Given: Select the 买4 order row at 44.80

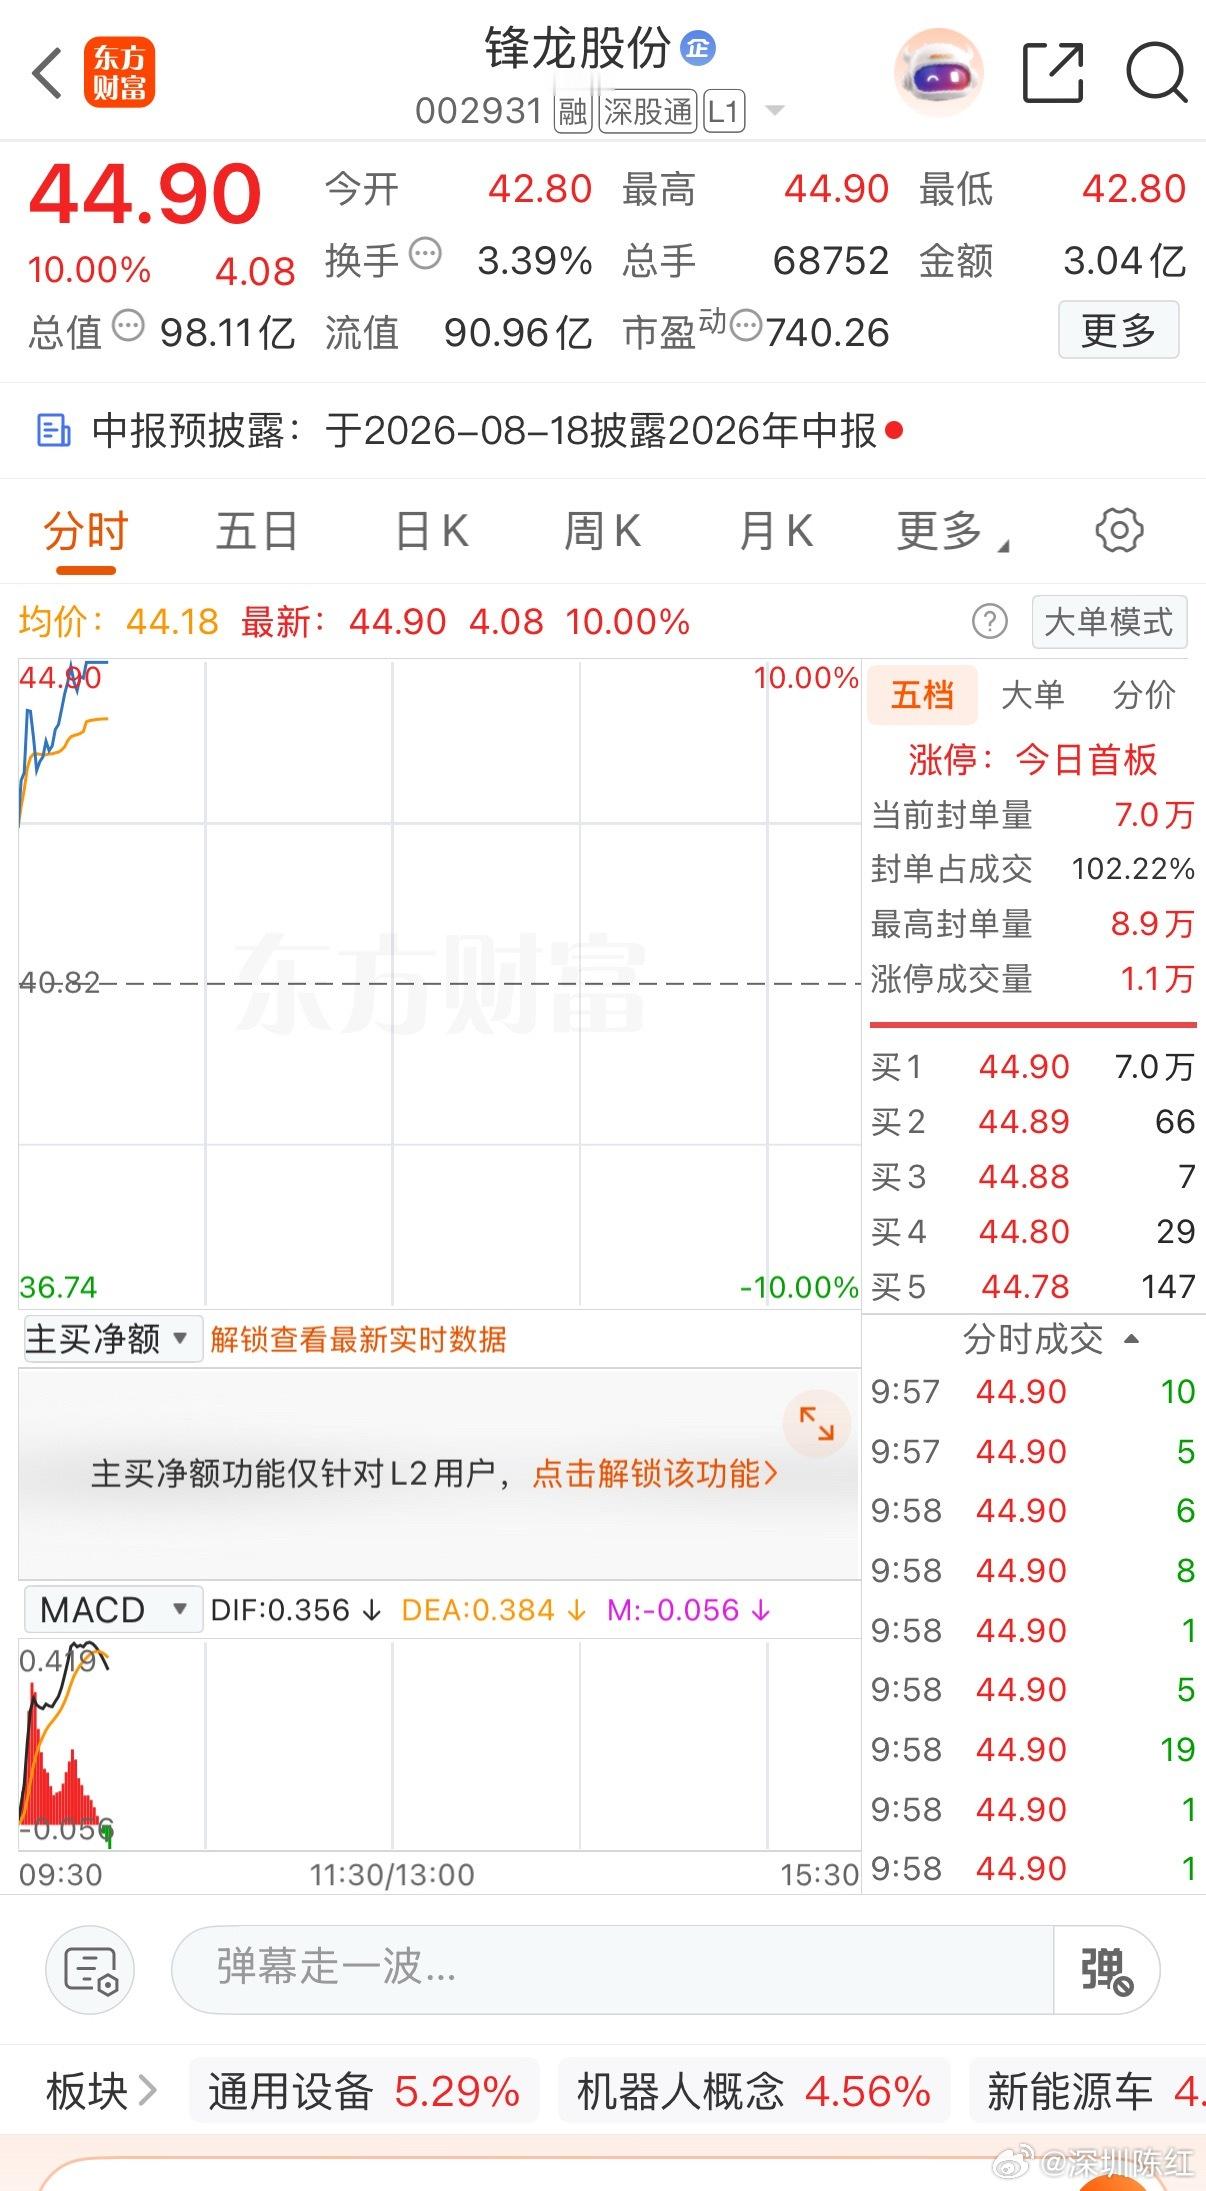Looking at the screenshot, I should click(1033, 1232).
